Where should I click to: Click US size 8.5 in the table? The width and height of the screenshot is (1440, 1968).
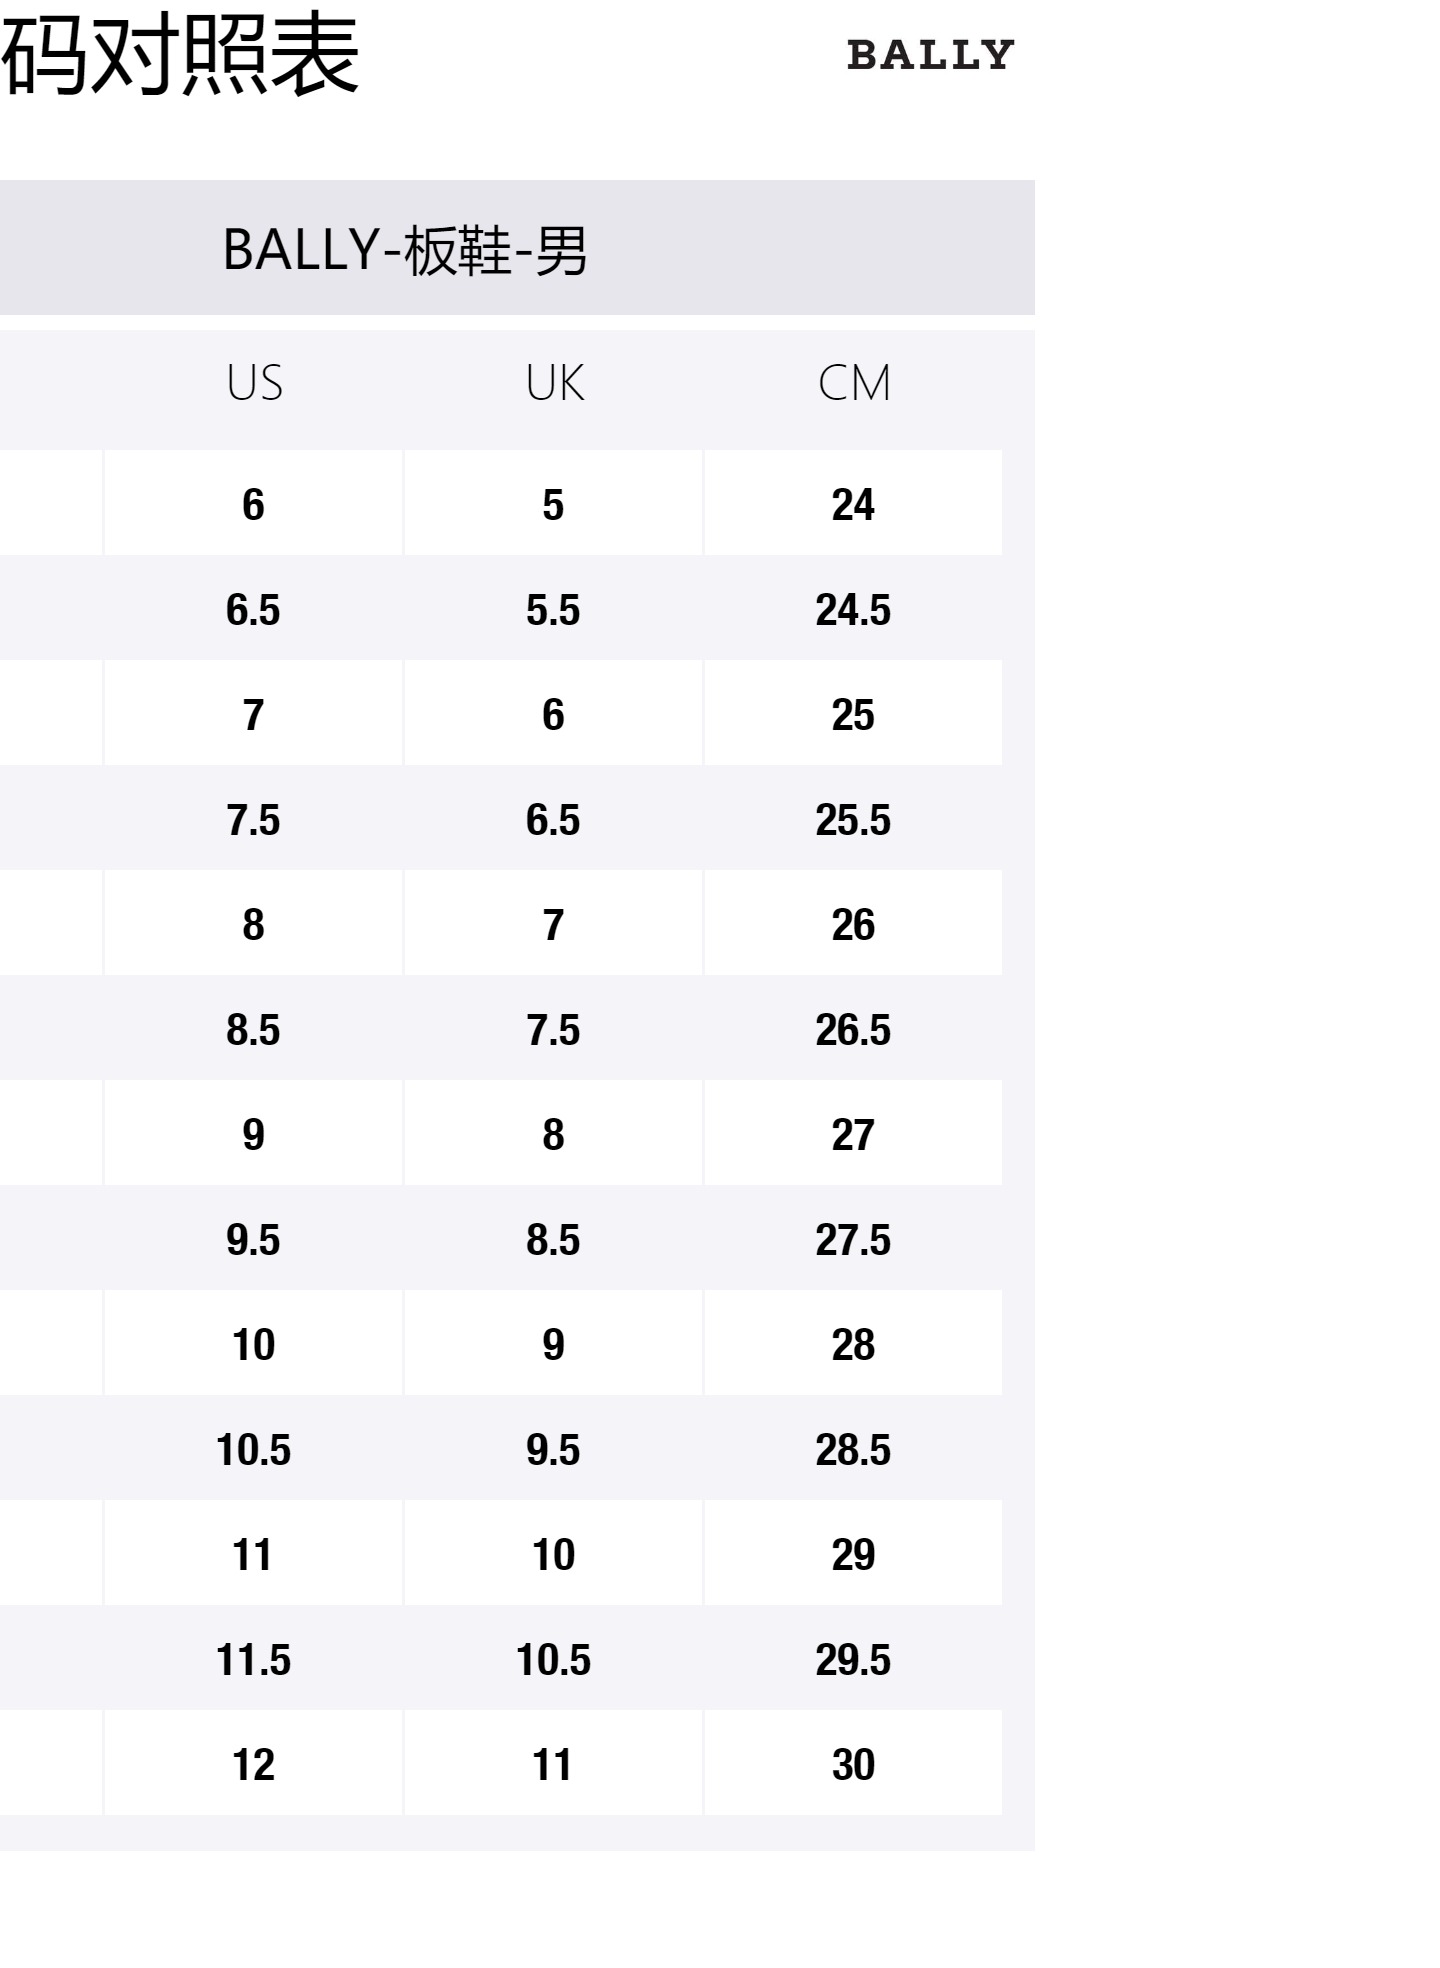(x=253, y=1029)
